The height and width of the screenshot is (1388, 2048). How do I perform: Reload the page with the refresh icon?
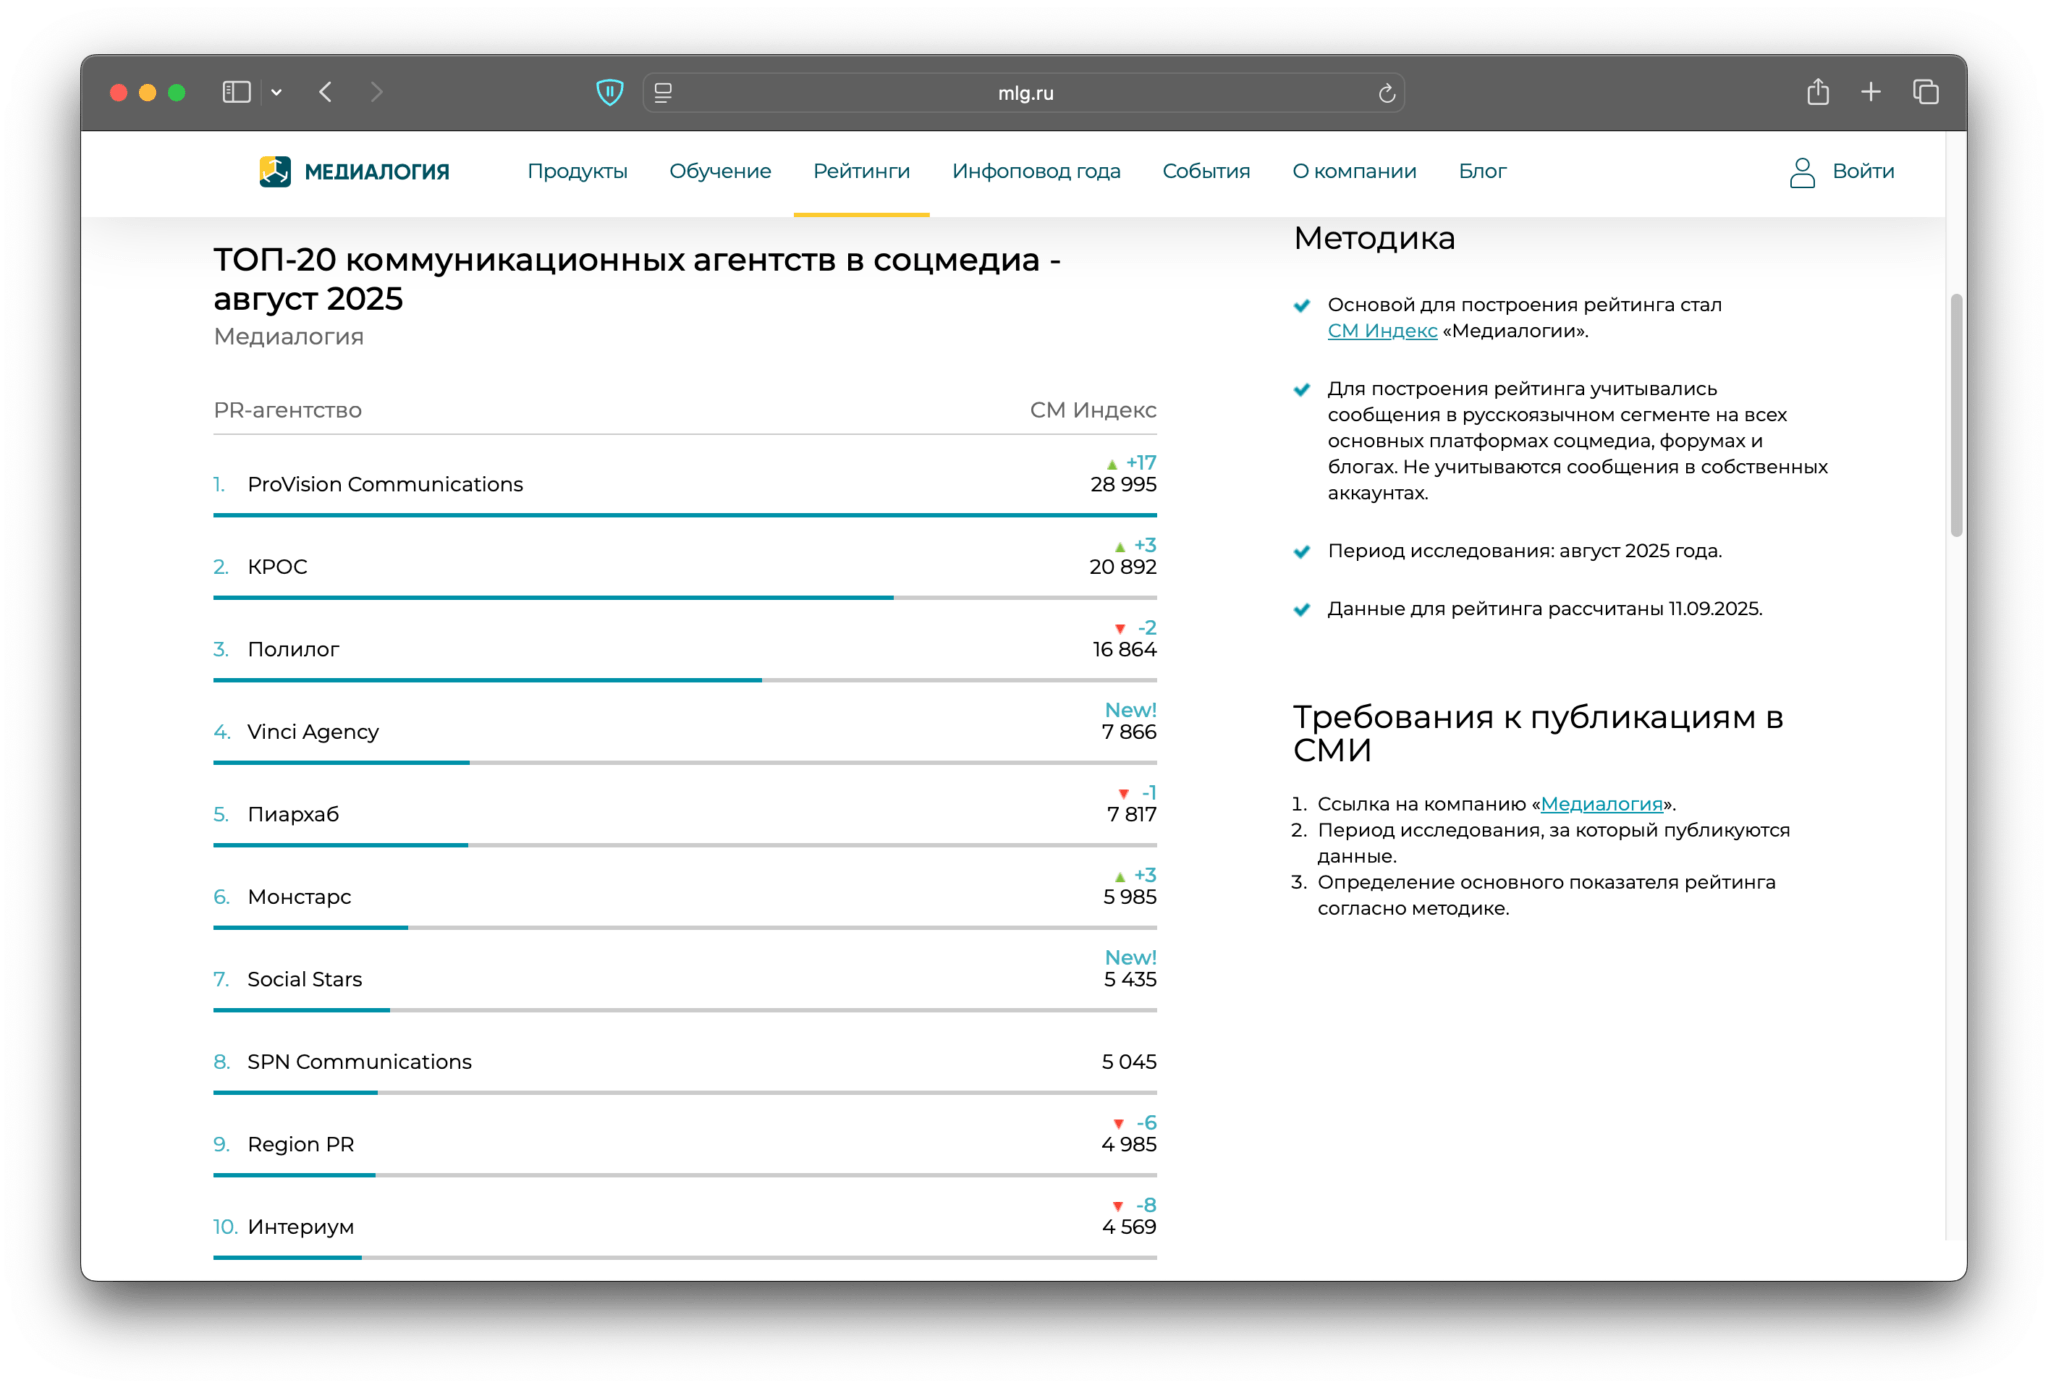point(1386,93)
